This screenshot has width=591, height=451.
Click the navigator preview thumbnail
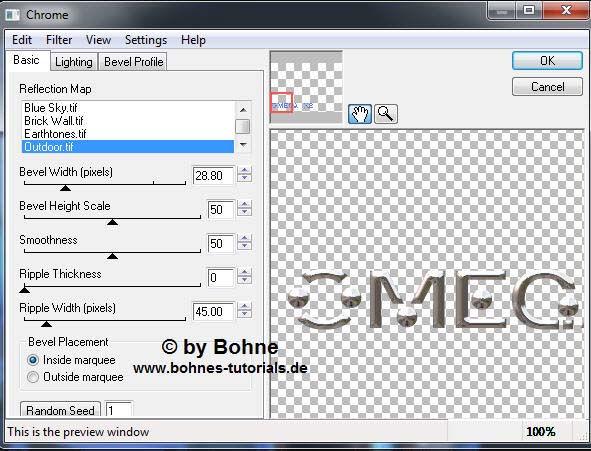pyautogui.click(x=306, y=87)
